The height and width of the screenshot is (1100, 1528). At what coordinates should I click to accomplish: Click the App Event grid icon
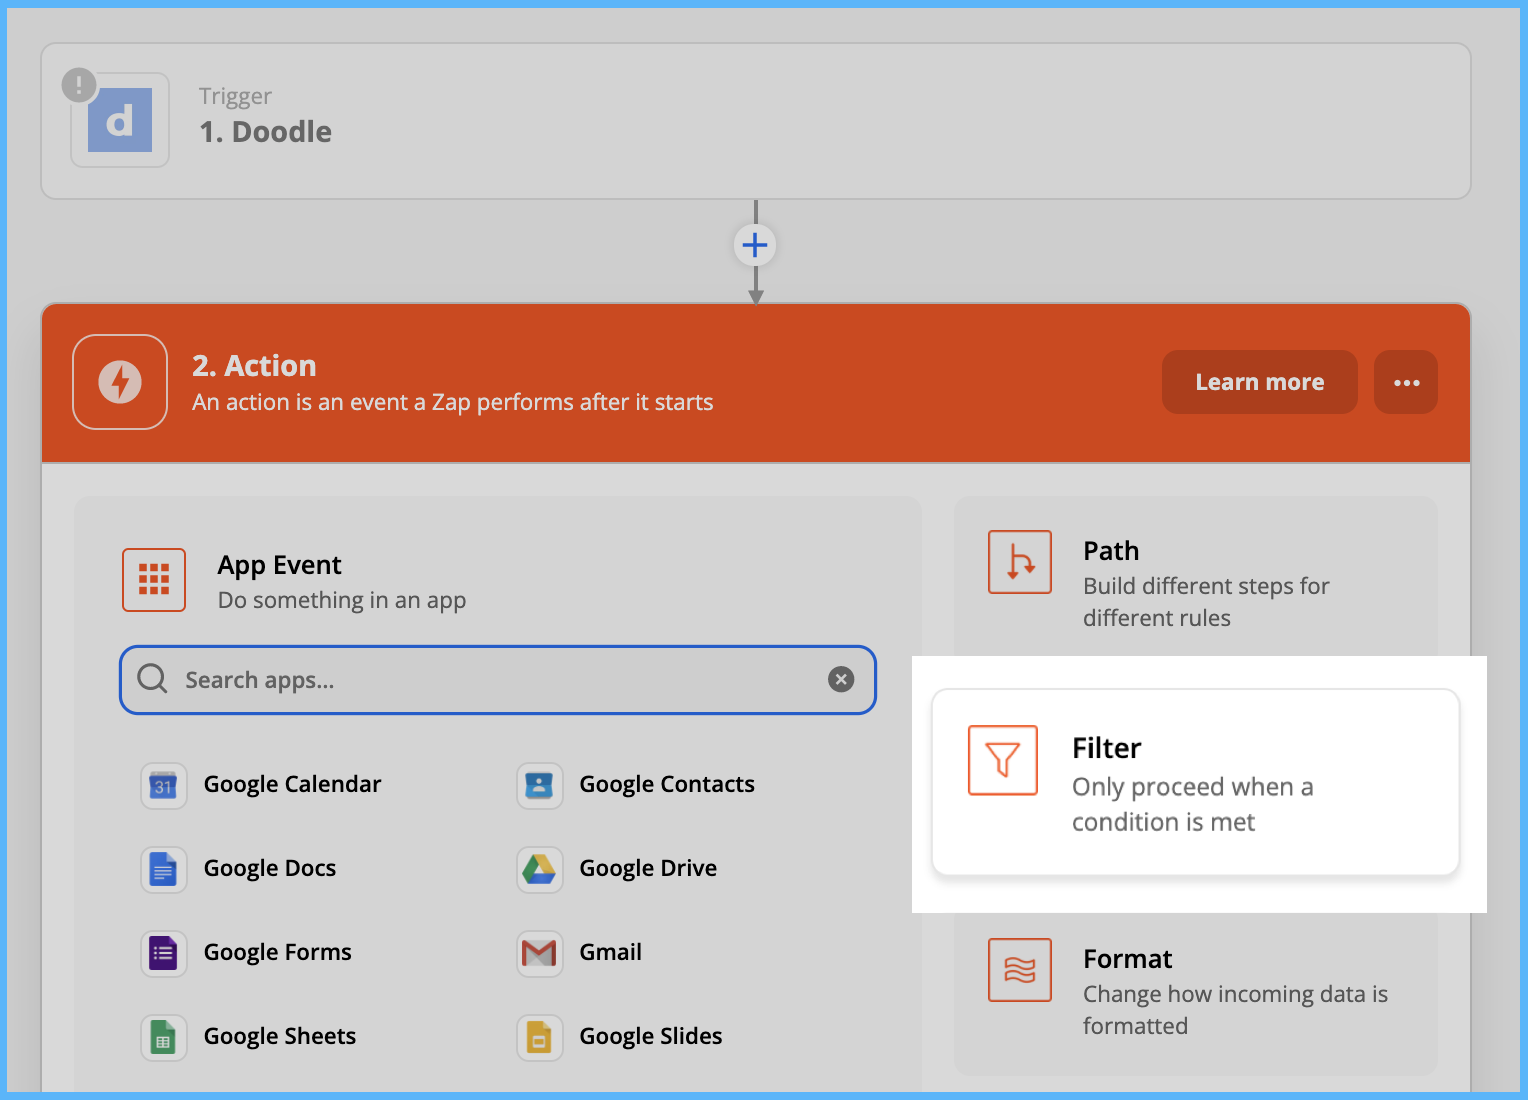(x=154, y=580)
